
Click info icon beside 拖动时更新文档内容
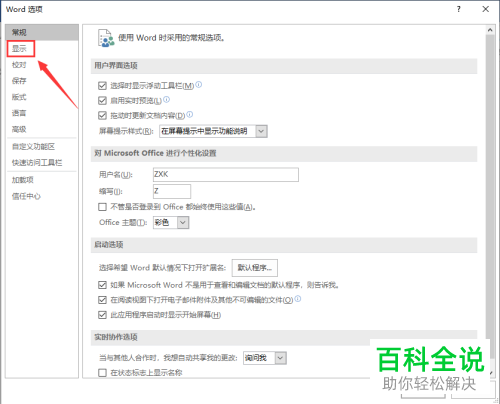[x=190, y=114]
